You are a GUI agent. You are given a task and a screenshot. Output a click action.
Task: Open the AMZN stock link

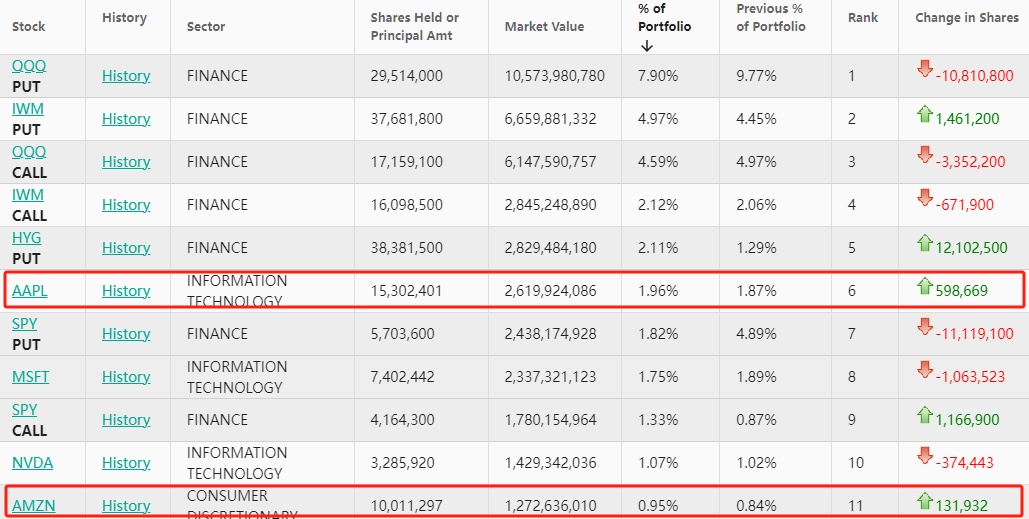click(x=33, y=506)
